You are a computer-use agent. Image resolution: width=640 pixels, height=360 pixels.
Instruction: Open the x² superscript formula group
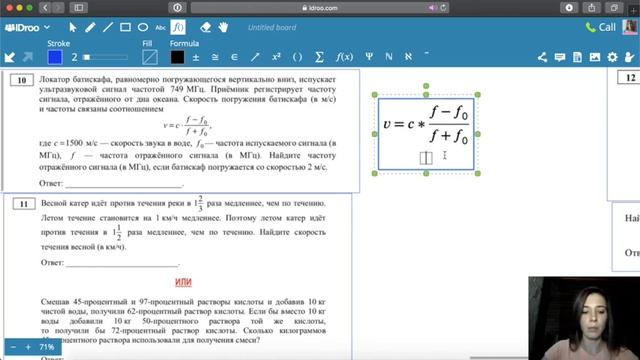(276, 57)
